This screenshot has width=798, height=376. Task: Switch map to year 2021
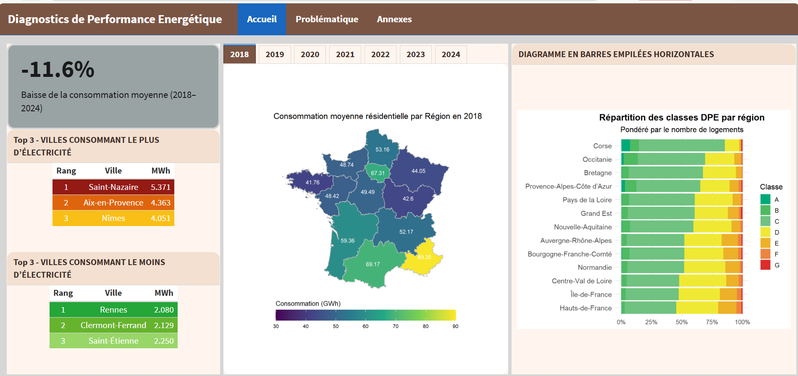point(345,54)
